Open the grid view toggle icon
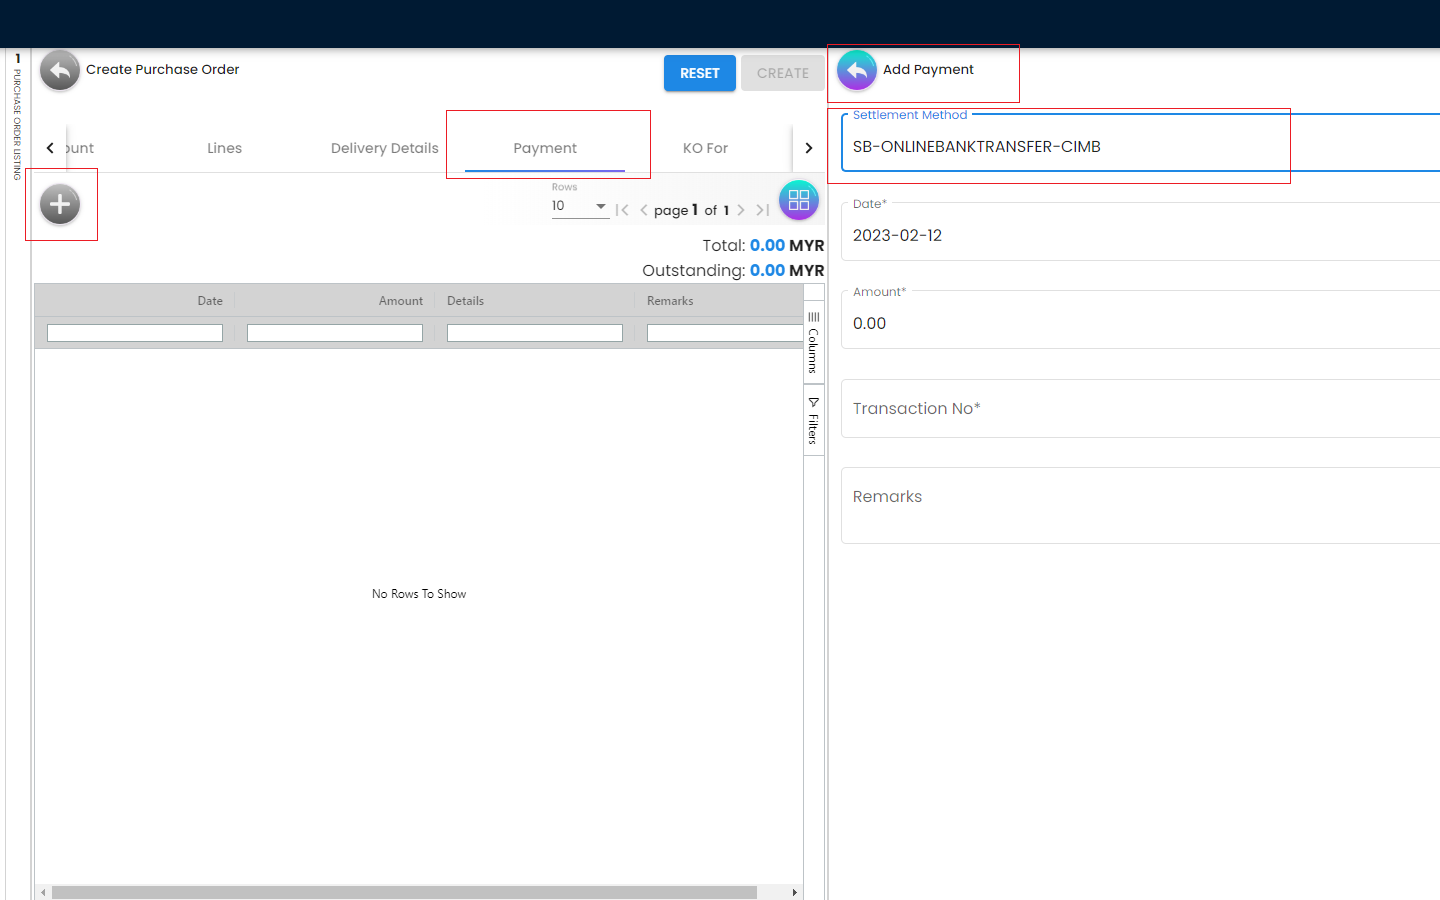 point(798,200)
